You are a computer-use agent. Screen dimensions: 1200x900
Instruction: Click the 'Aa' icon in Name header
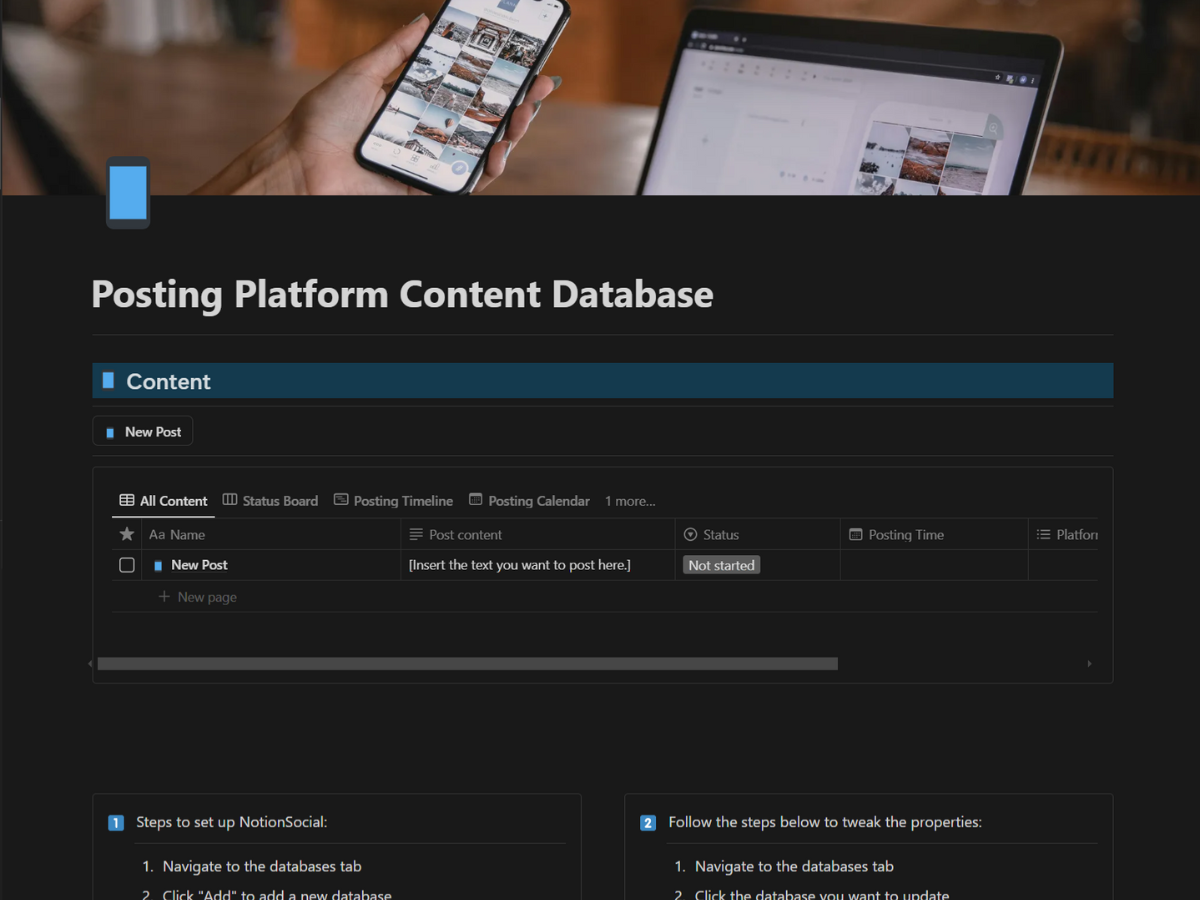[157, 535]
